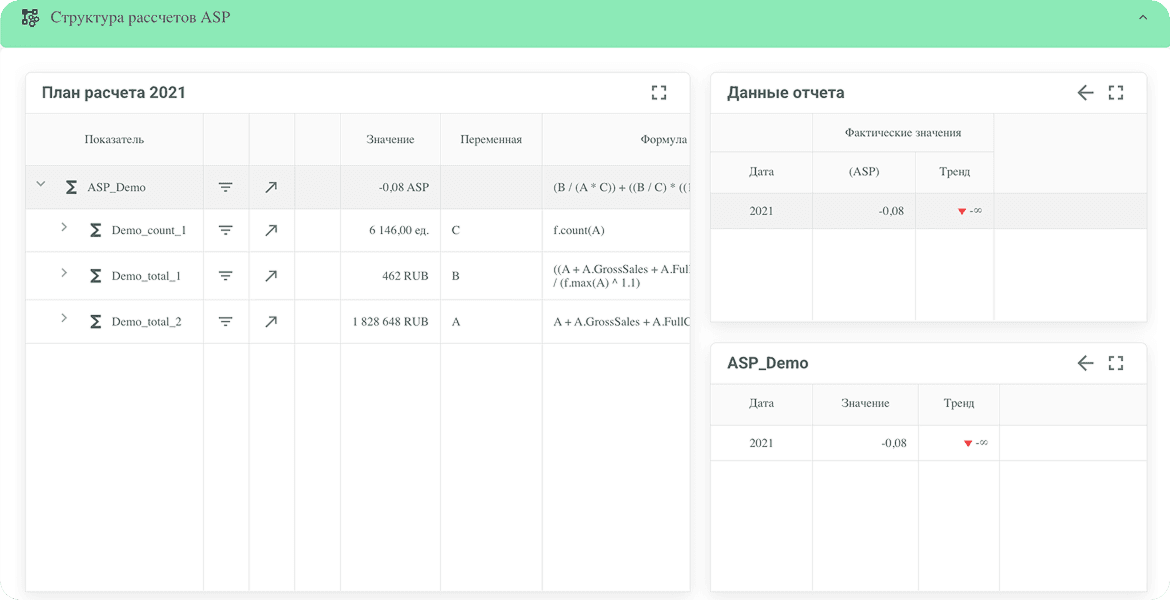The width and height of the screenshot is (1170, 600).
Task: Click the red trend indicator in ASP_Demo panel
Action: [968, 443]
